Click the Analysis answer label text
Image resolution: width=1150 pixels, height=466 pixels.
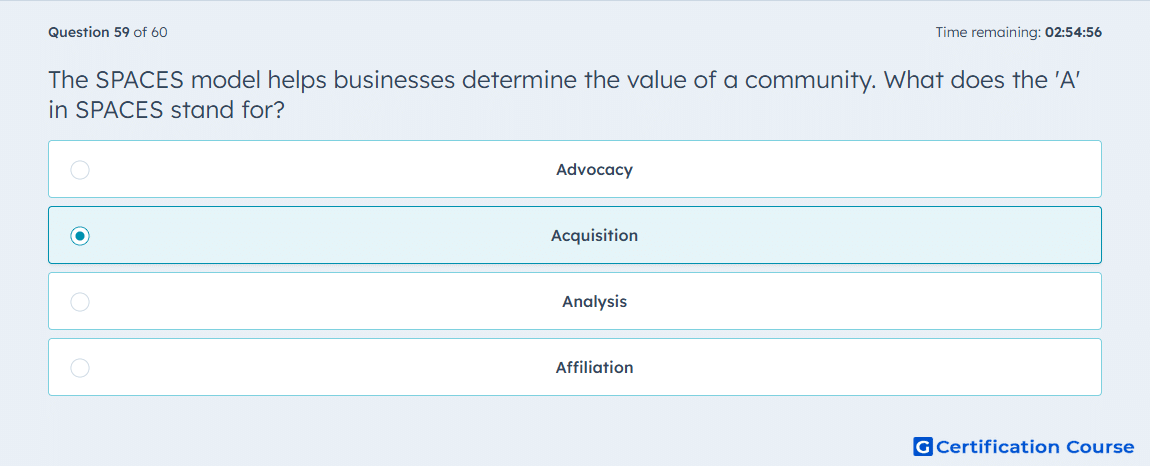tap(594, 302)
